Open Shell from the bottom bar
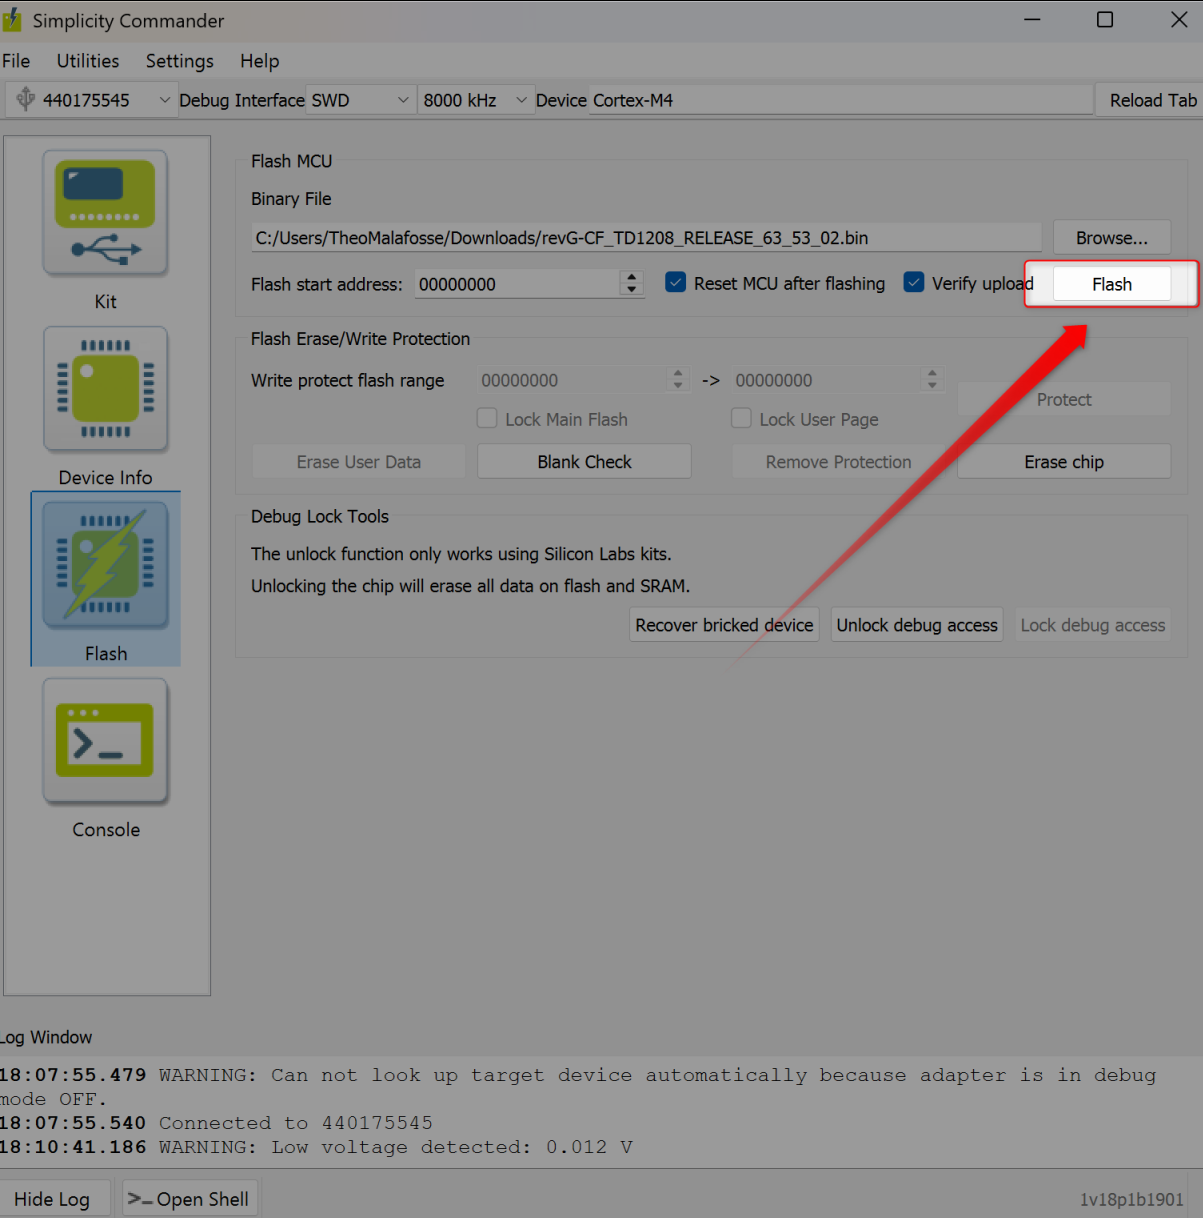 (x=190, y=1199)
